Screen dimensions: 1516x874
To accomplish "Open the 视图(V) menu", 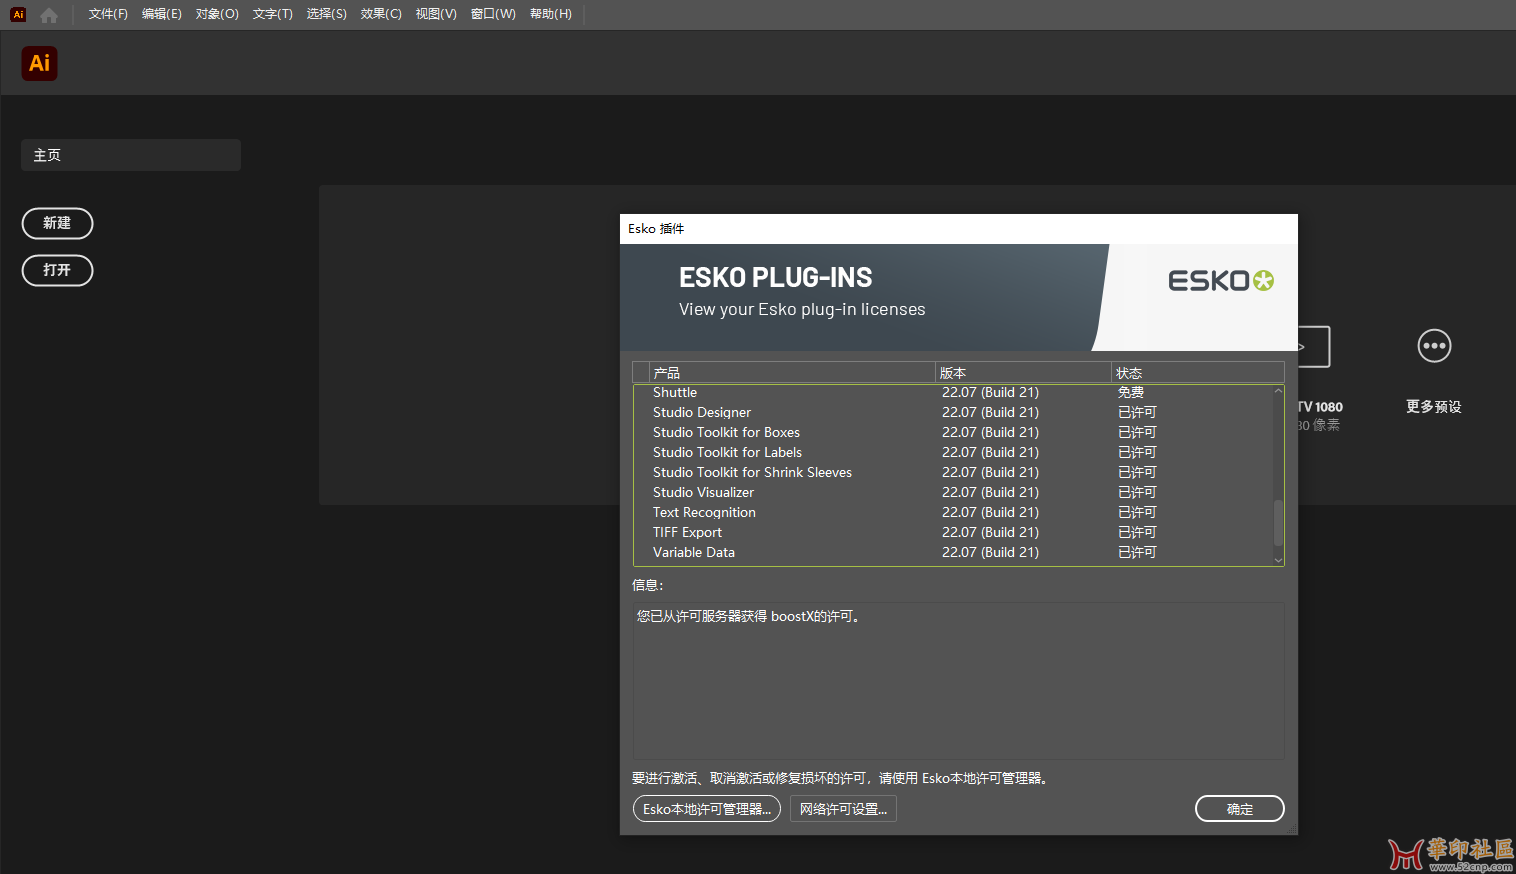I will point(436,14).
